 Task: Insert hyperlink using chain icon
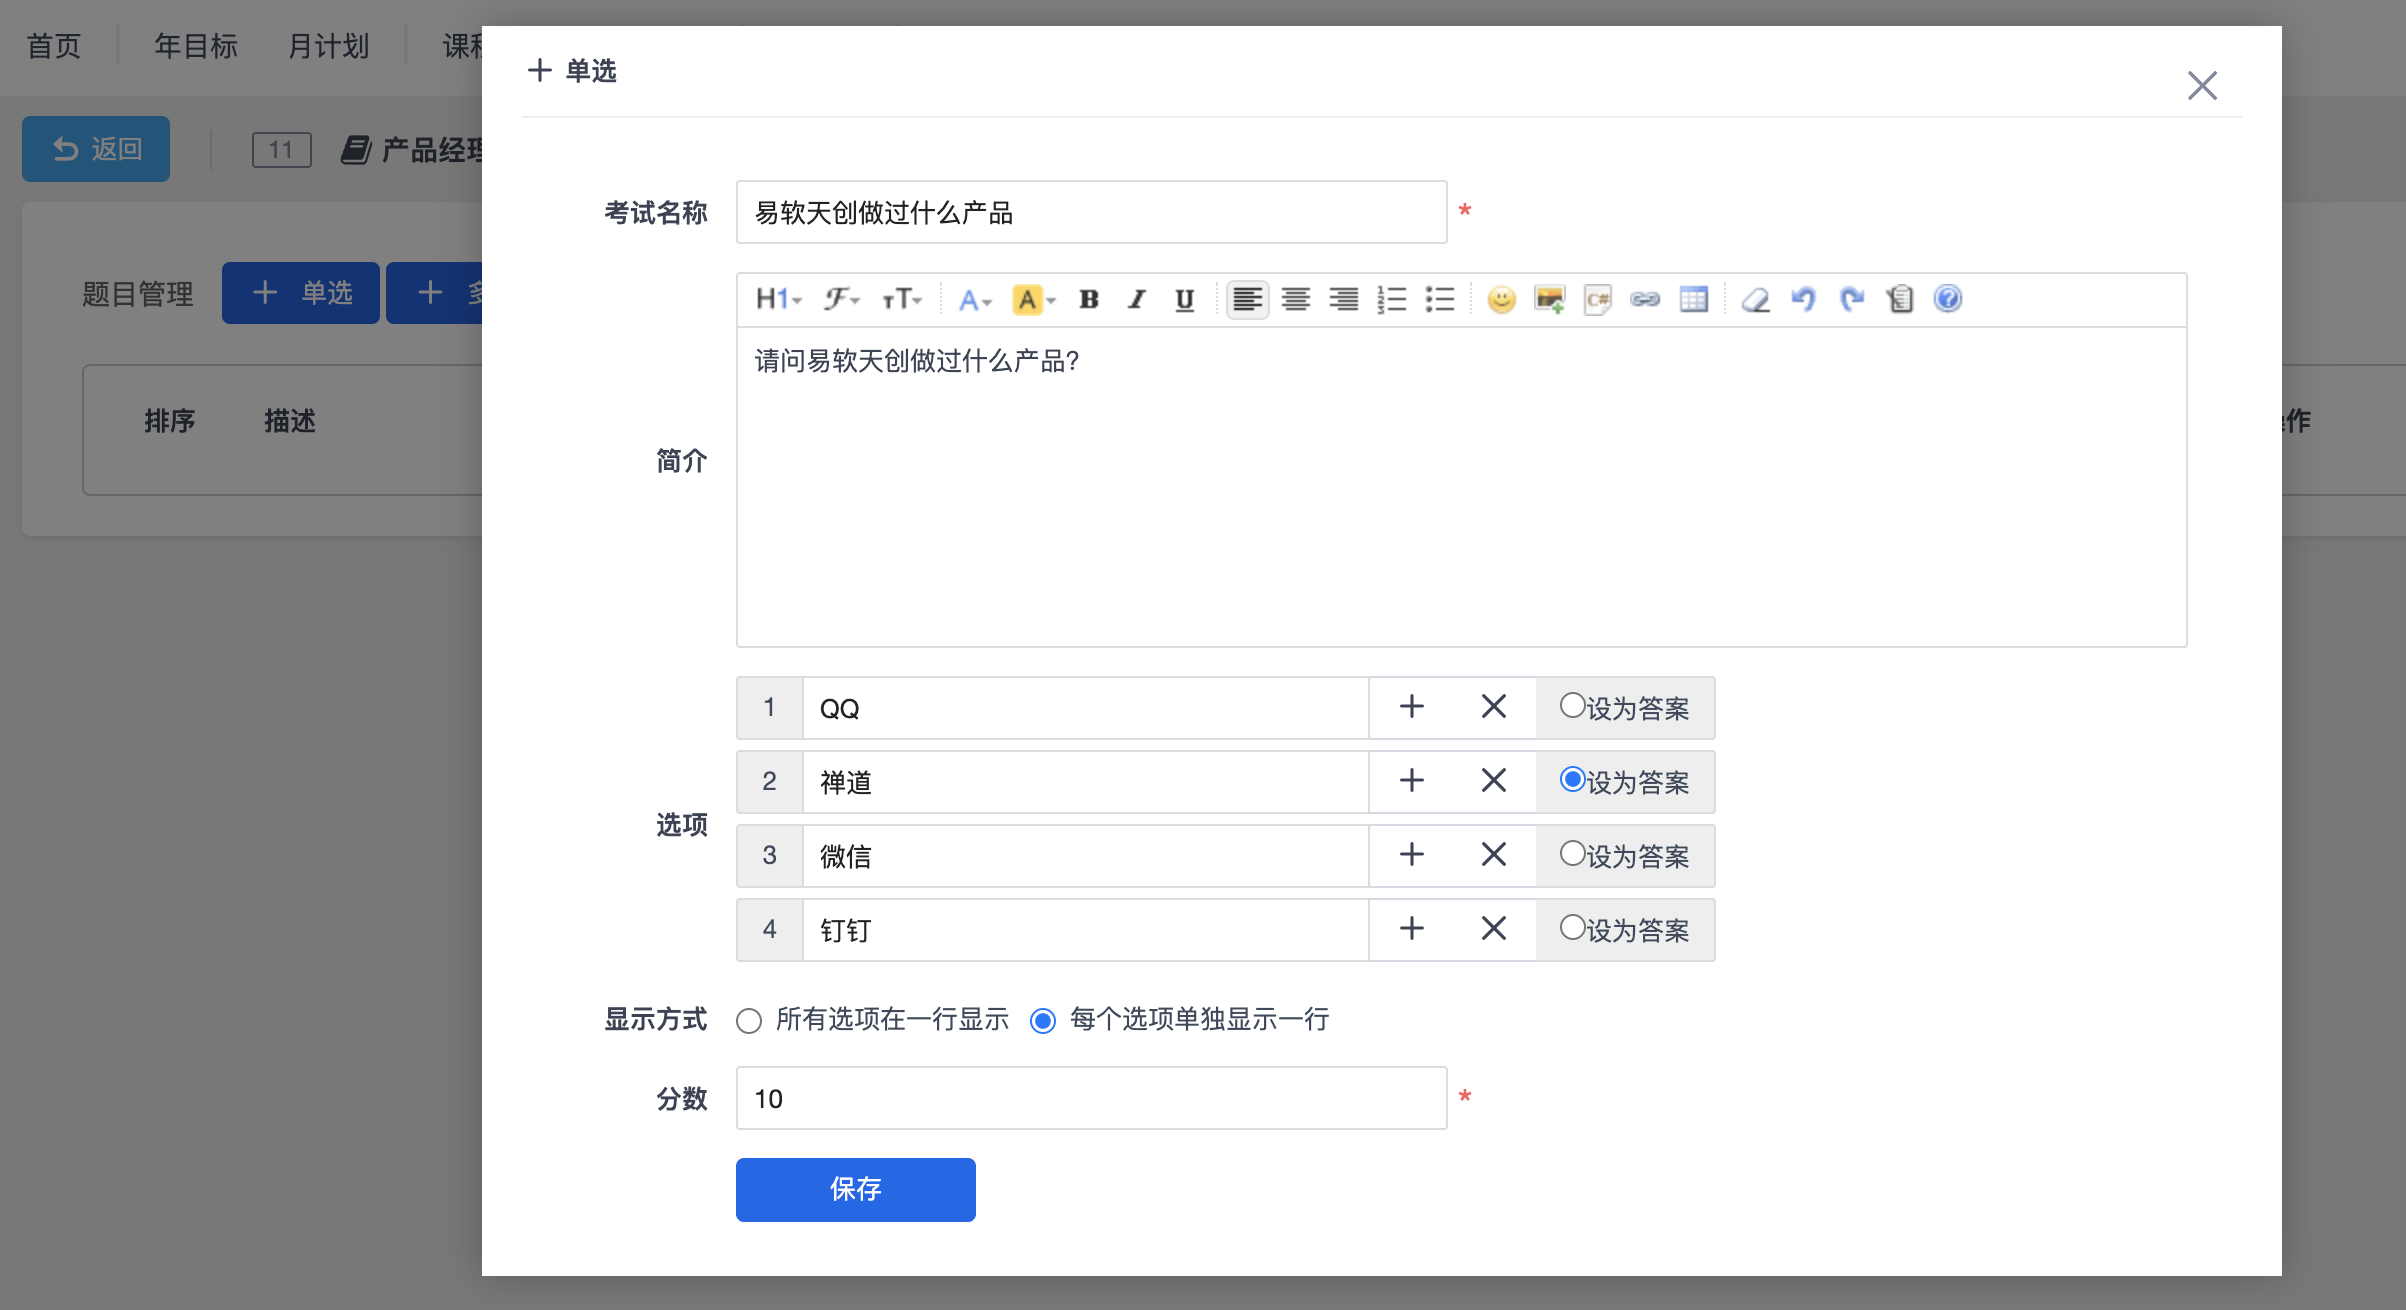[1645, 299]
